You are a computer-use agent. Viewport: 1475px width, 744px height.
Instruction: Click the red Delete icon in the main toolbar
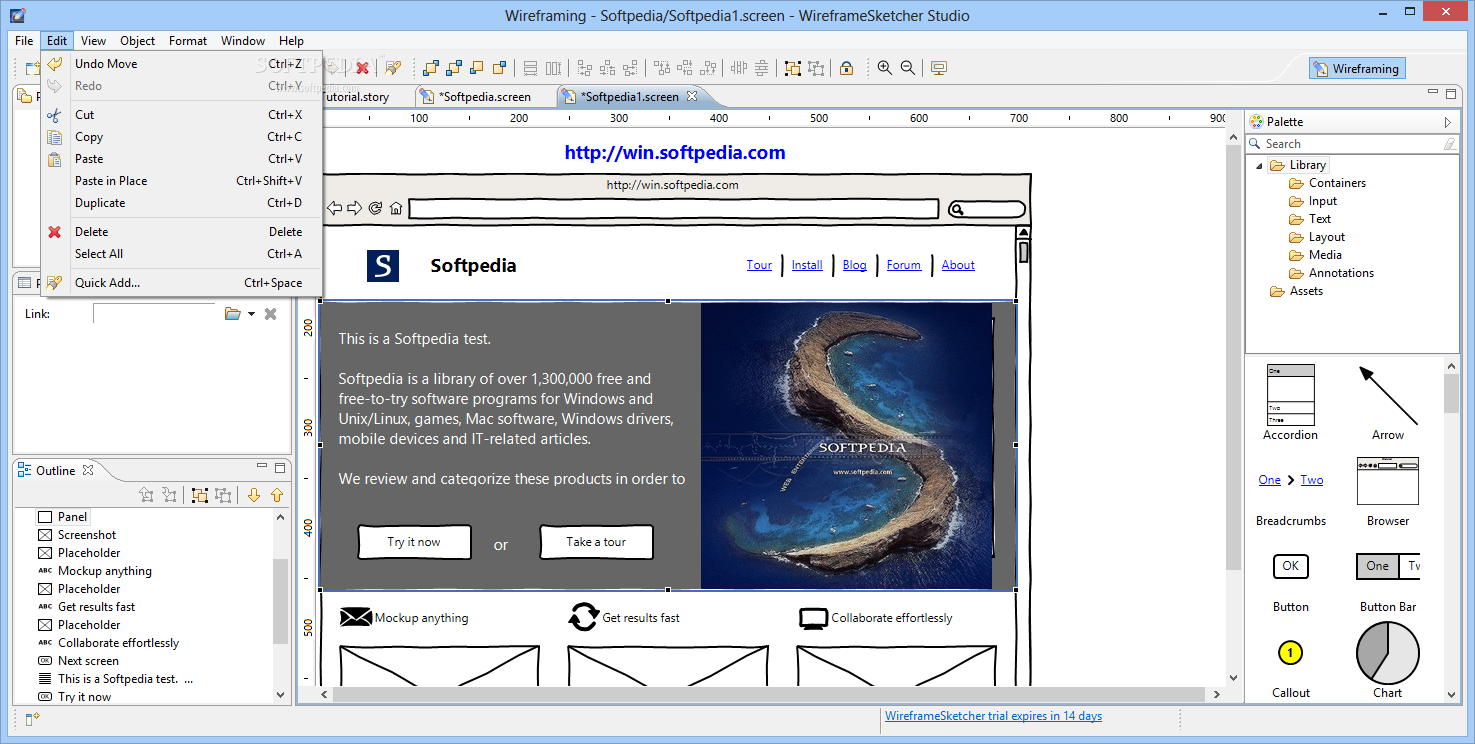[362, 68]
